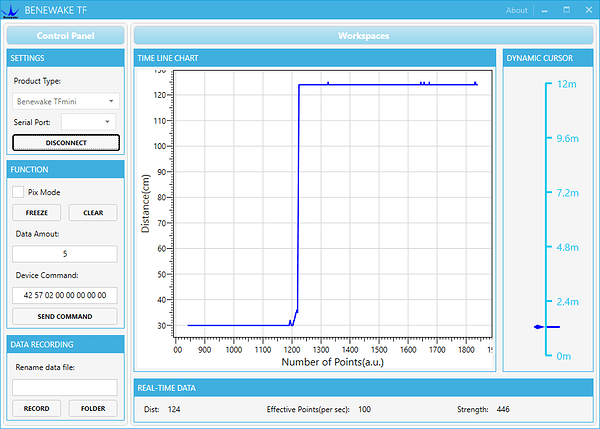600x429 pixels.
Task: Expand the Serial Port dropdown
Action: click(88, 122)
